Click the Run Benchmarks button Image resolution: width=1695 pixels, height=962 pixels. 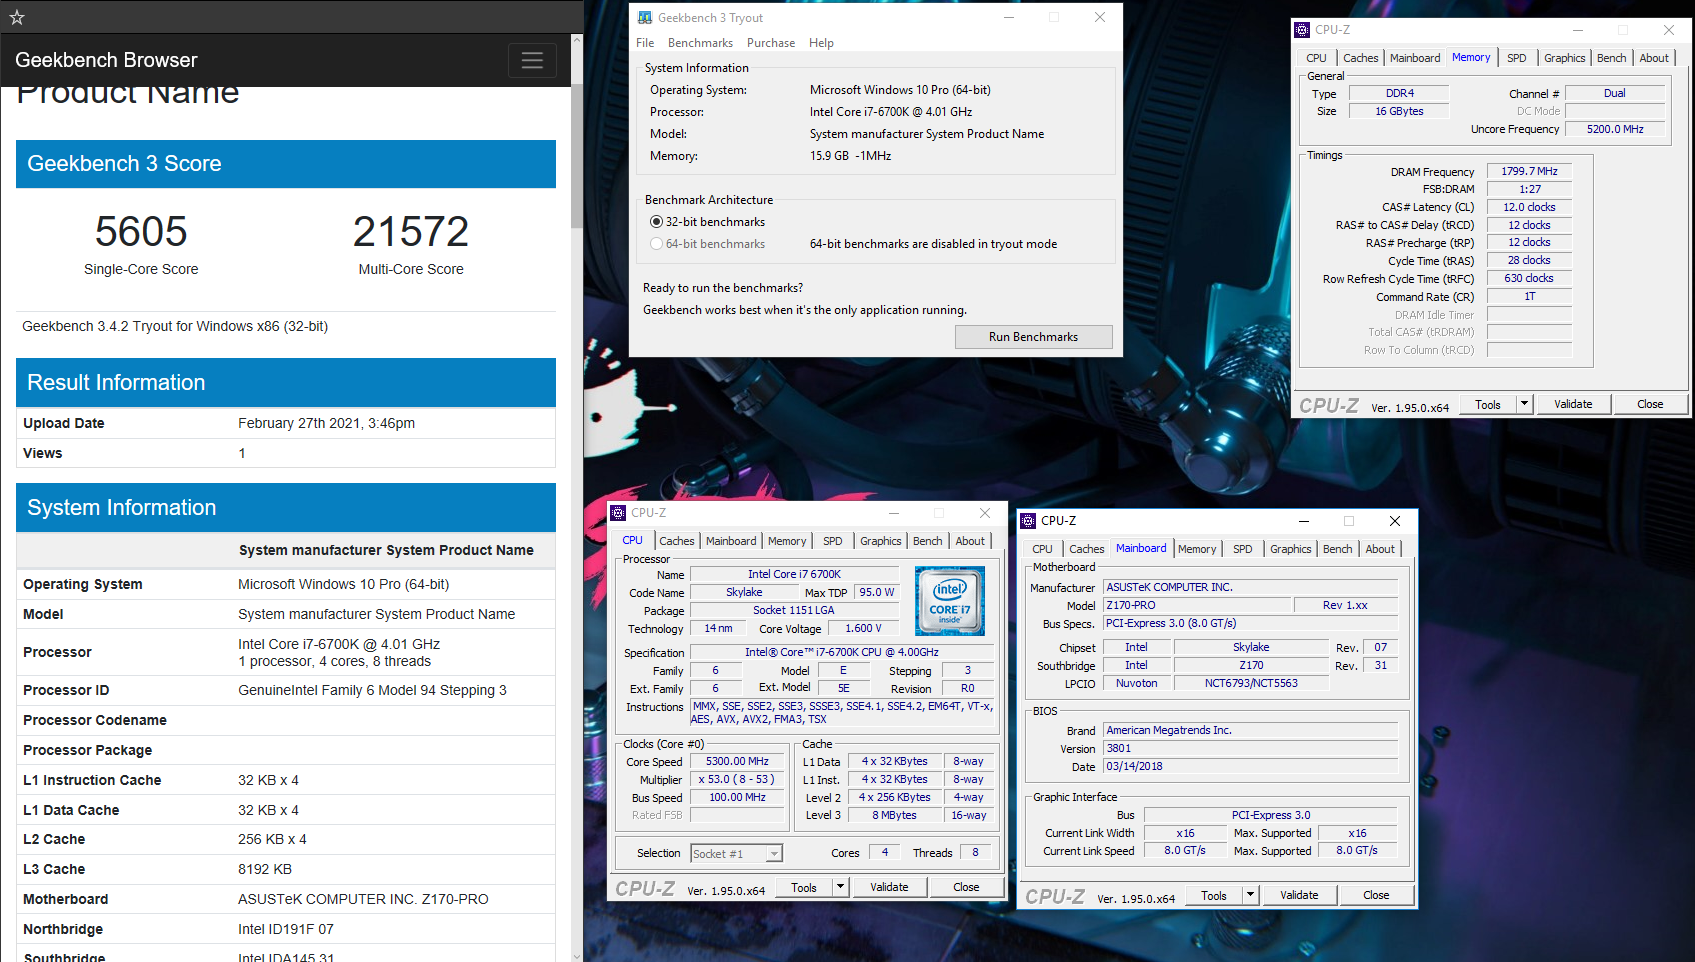1033,337
